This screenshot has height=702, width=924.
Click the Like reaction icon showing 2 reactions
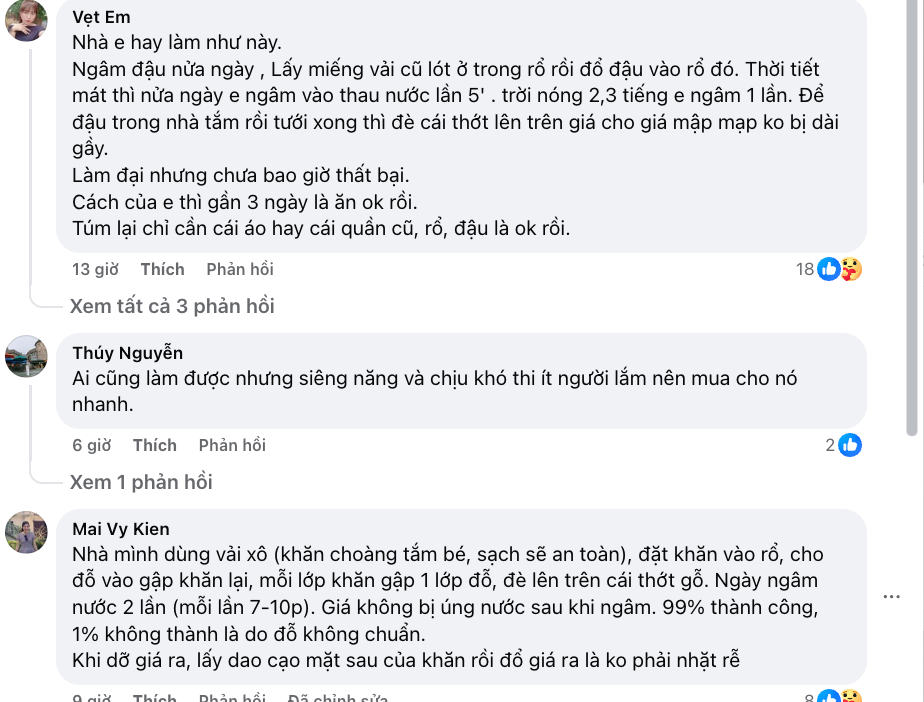851,444
